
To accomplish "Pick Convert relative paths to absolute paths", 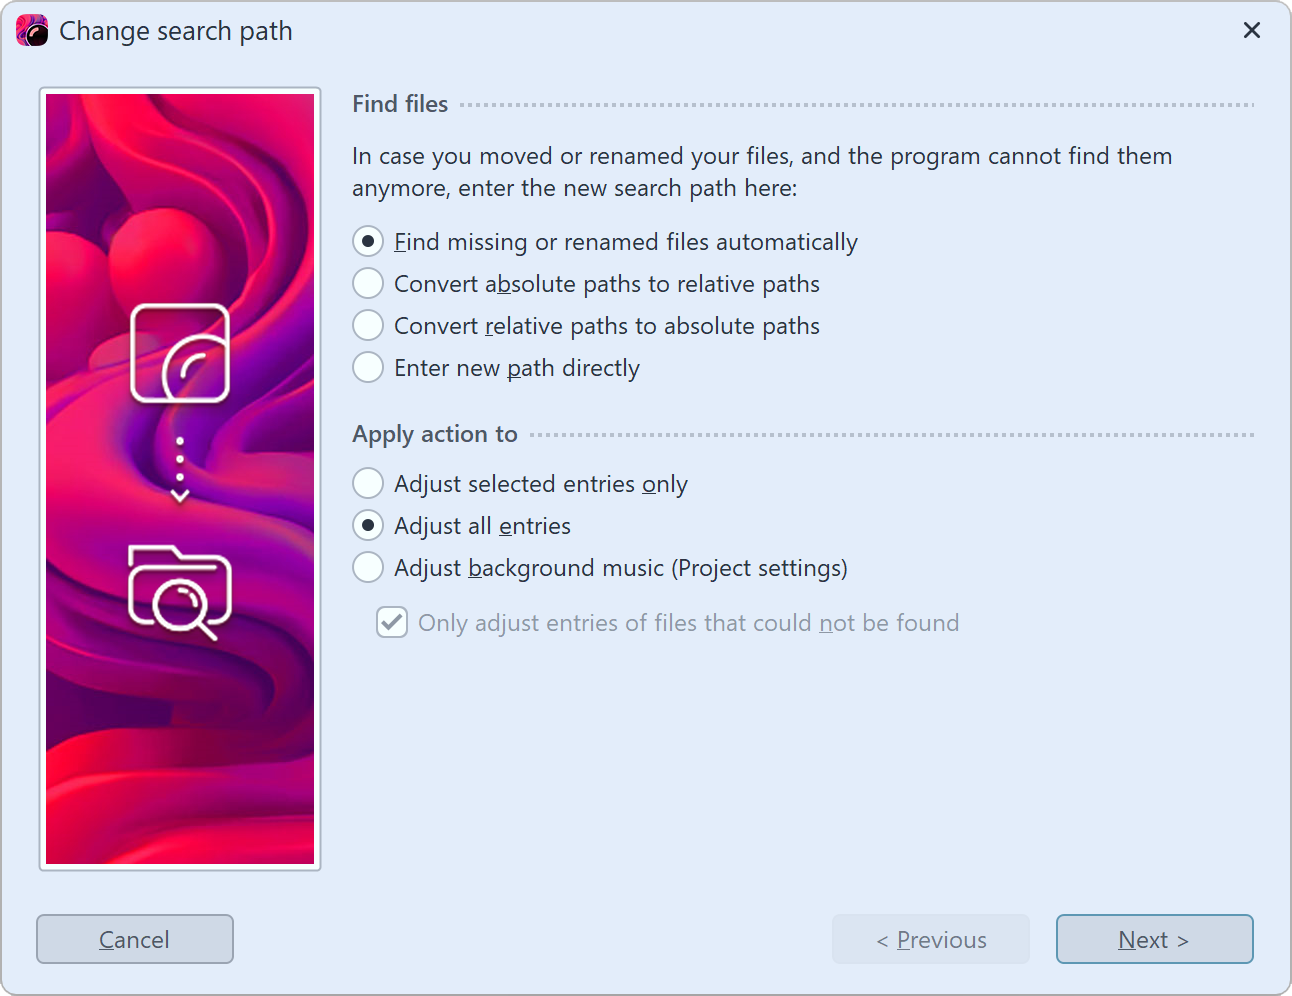I will [368, 326].
